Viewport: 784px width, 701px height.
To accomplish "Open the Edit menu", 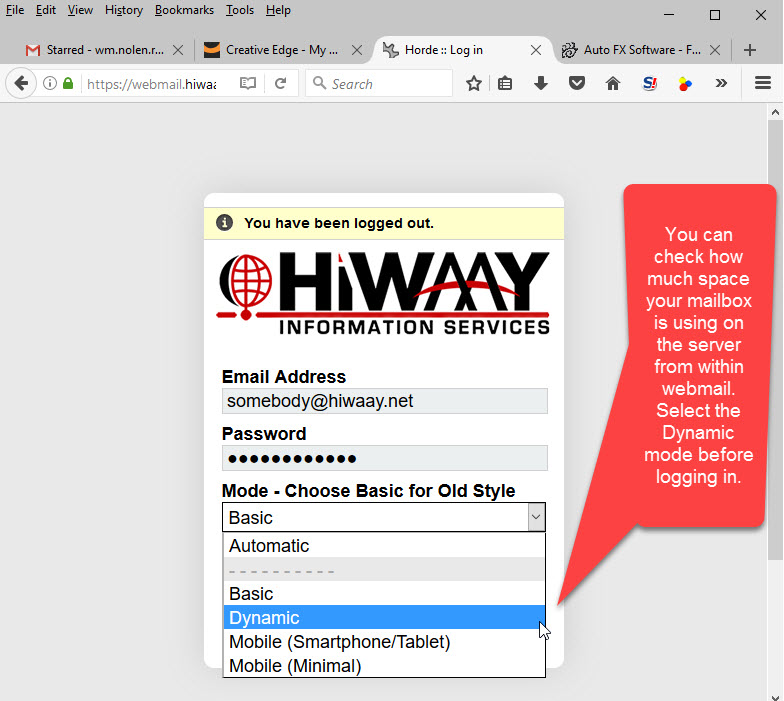I will click(46, 10).
